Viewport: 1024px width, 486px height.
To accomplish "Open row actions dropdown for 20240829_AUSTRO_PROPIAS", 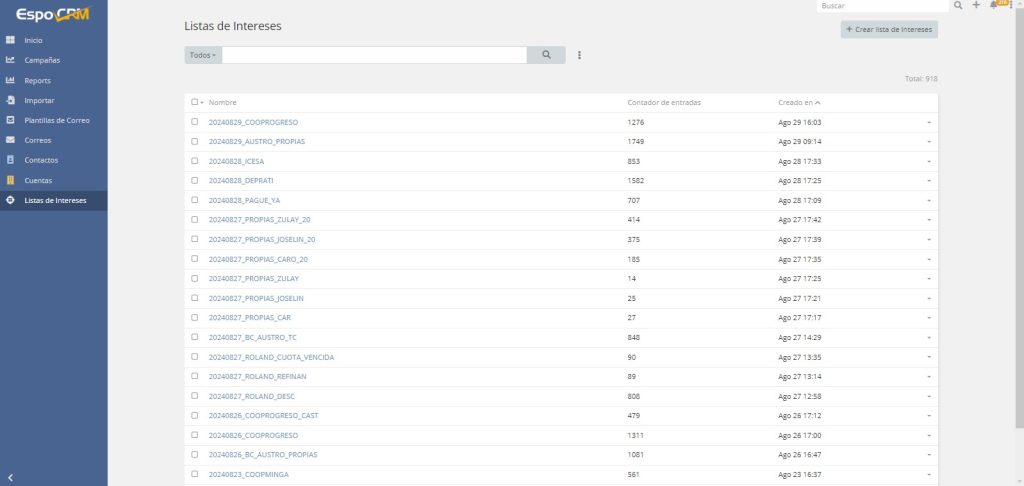I will (928, 142).
